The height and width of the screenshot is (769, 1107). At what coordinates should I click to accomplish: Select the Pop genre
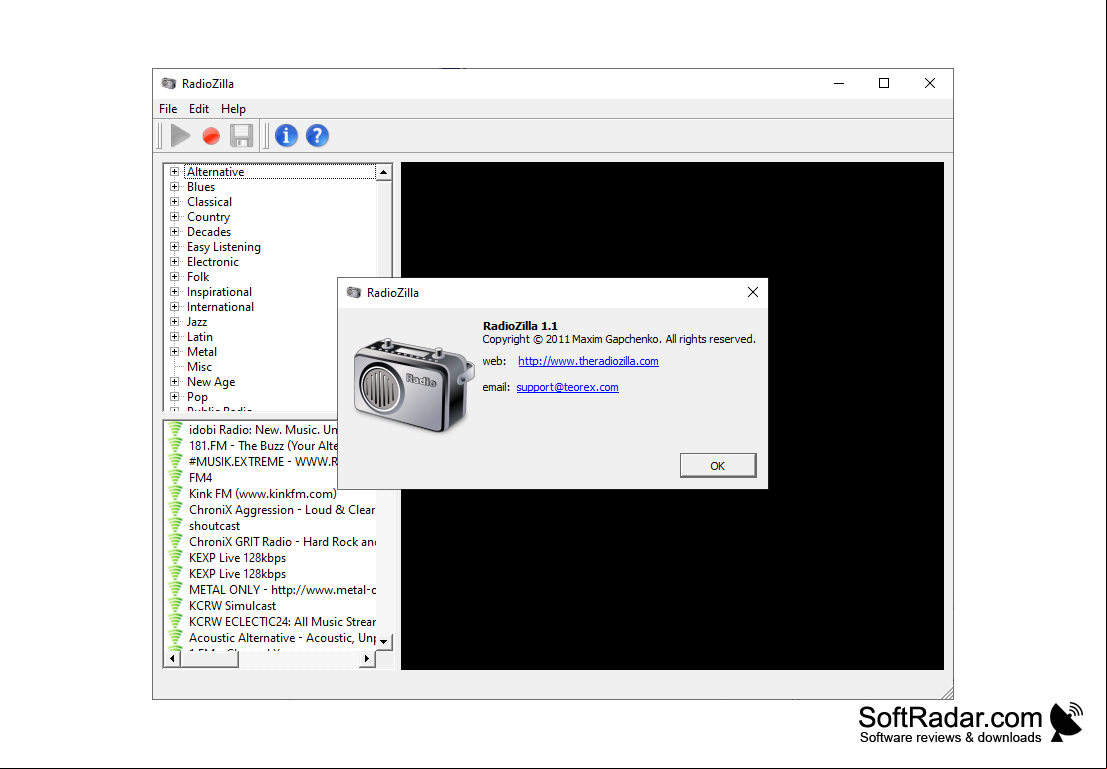coord(197,397)
